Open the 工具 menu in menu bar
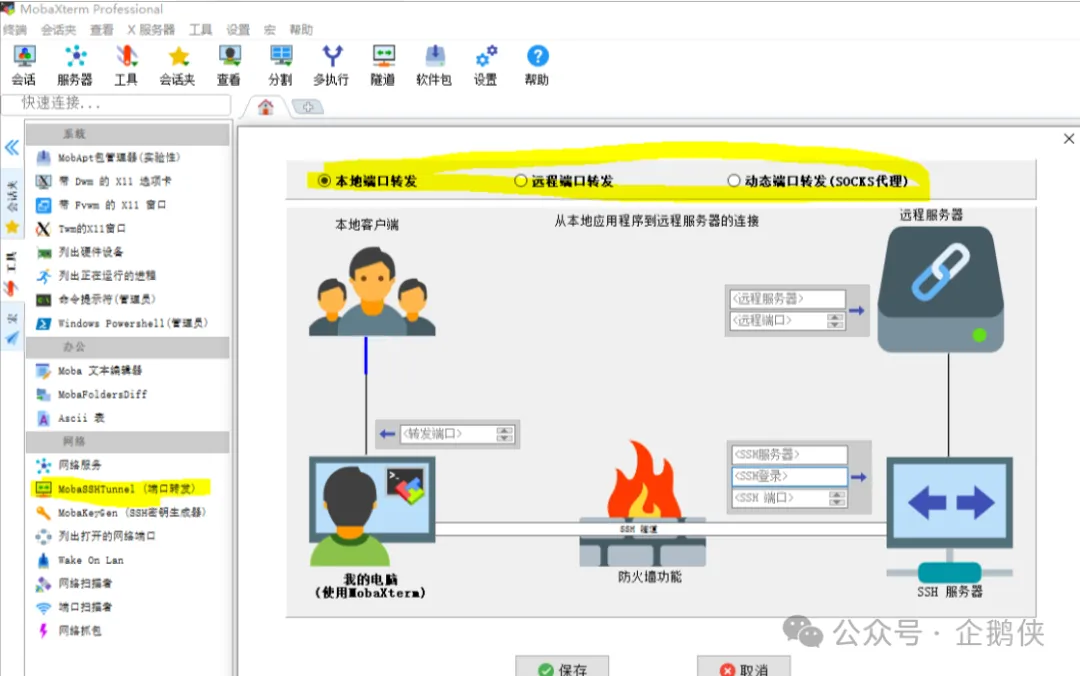Screen dimensions: 1080x676 click(x=200, y=30)
